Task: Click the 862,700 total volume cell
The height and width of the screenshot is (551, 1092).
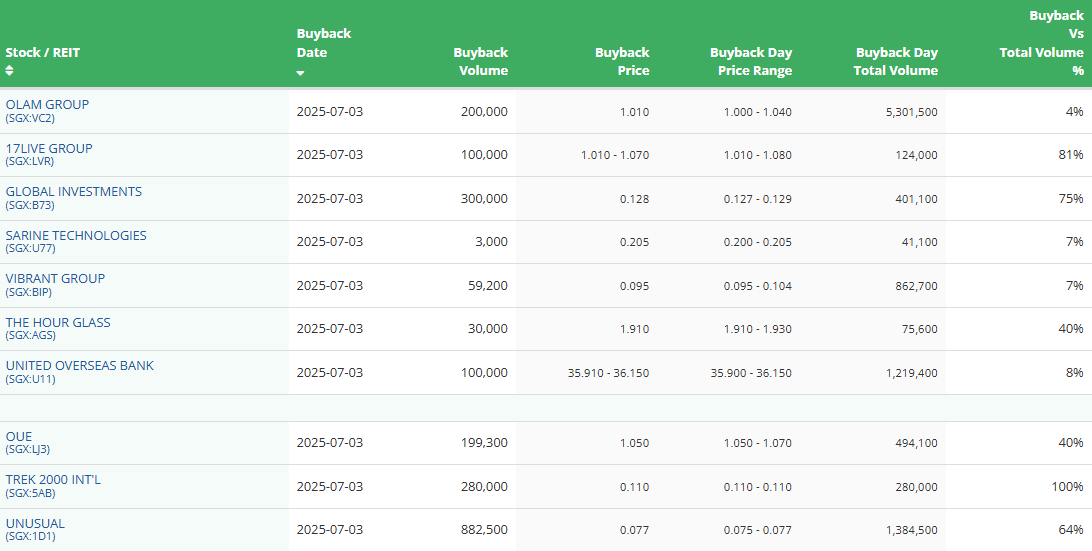Action: pos(916,286)
